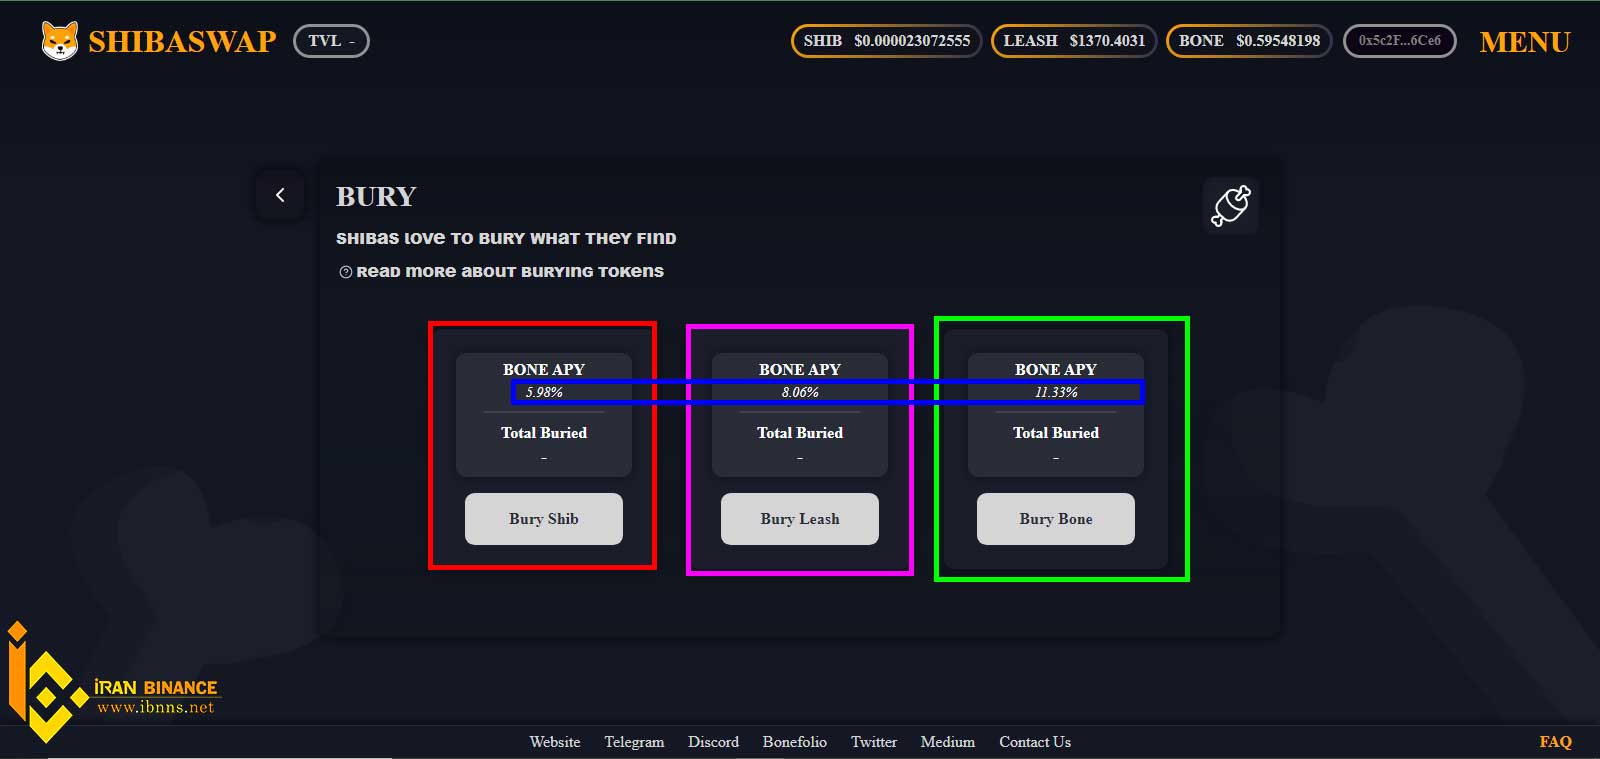Open the Discord footer link
This screenshot has width=1600, height=759.
coord(713,742)
